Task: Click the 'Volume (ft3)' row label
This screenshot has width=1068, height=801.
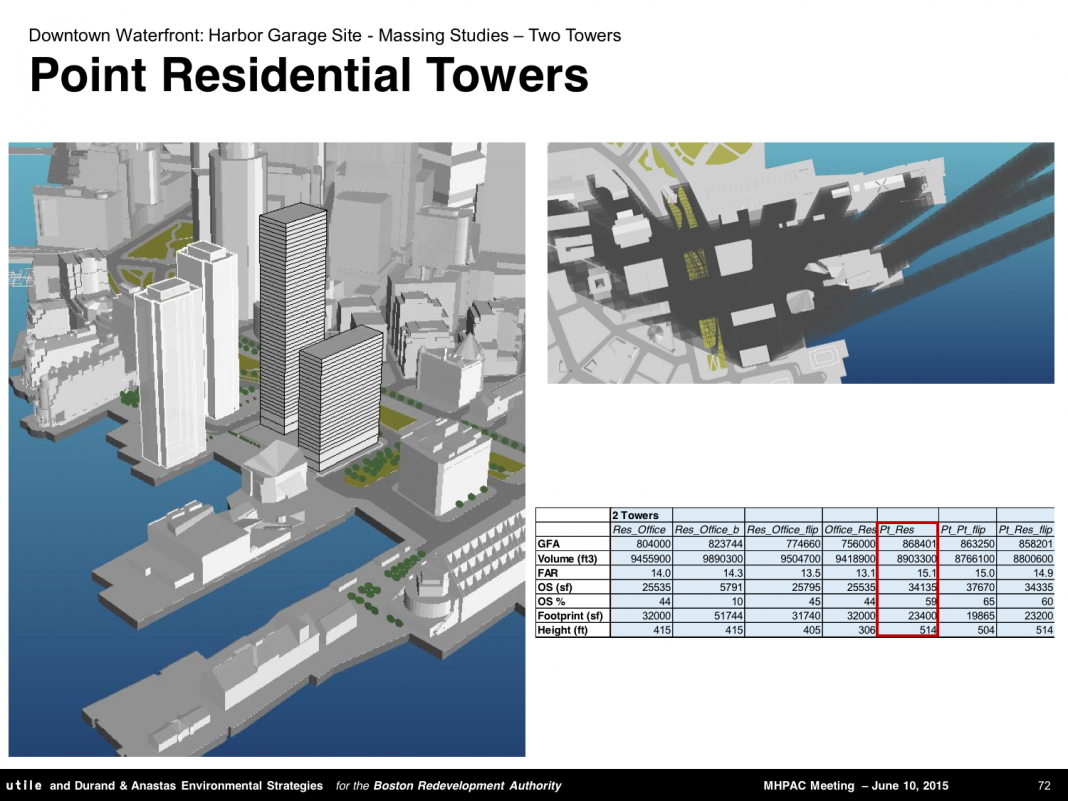Action: click(567, 559)
